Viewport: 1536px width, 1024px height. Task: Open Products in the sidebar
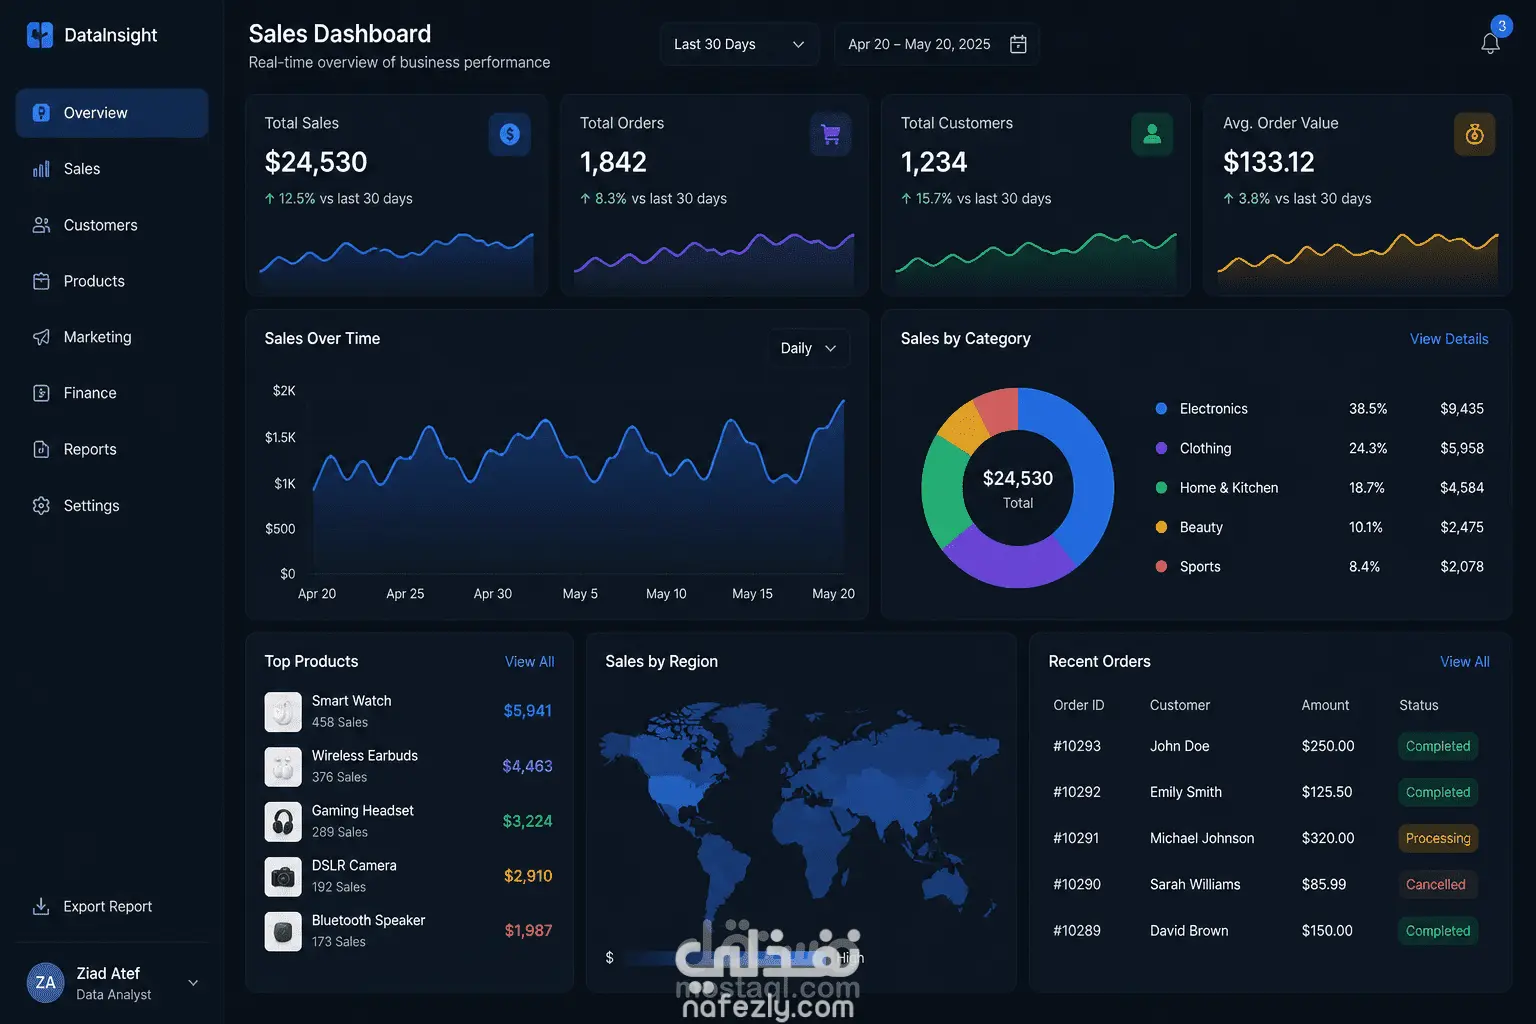coord(112,281)
